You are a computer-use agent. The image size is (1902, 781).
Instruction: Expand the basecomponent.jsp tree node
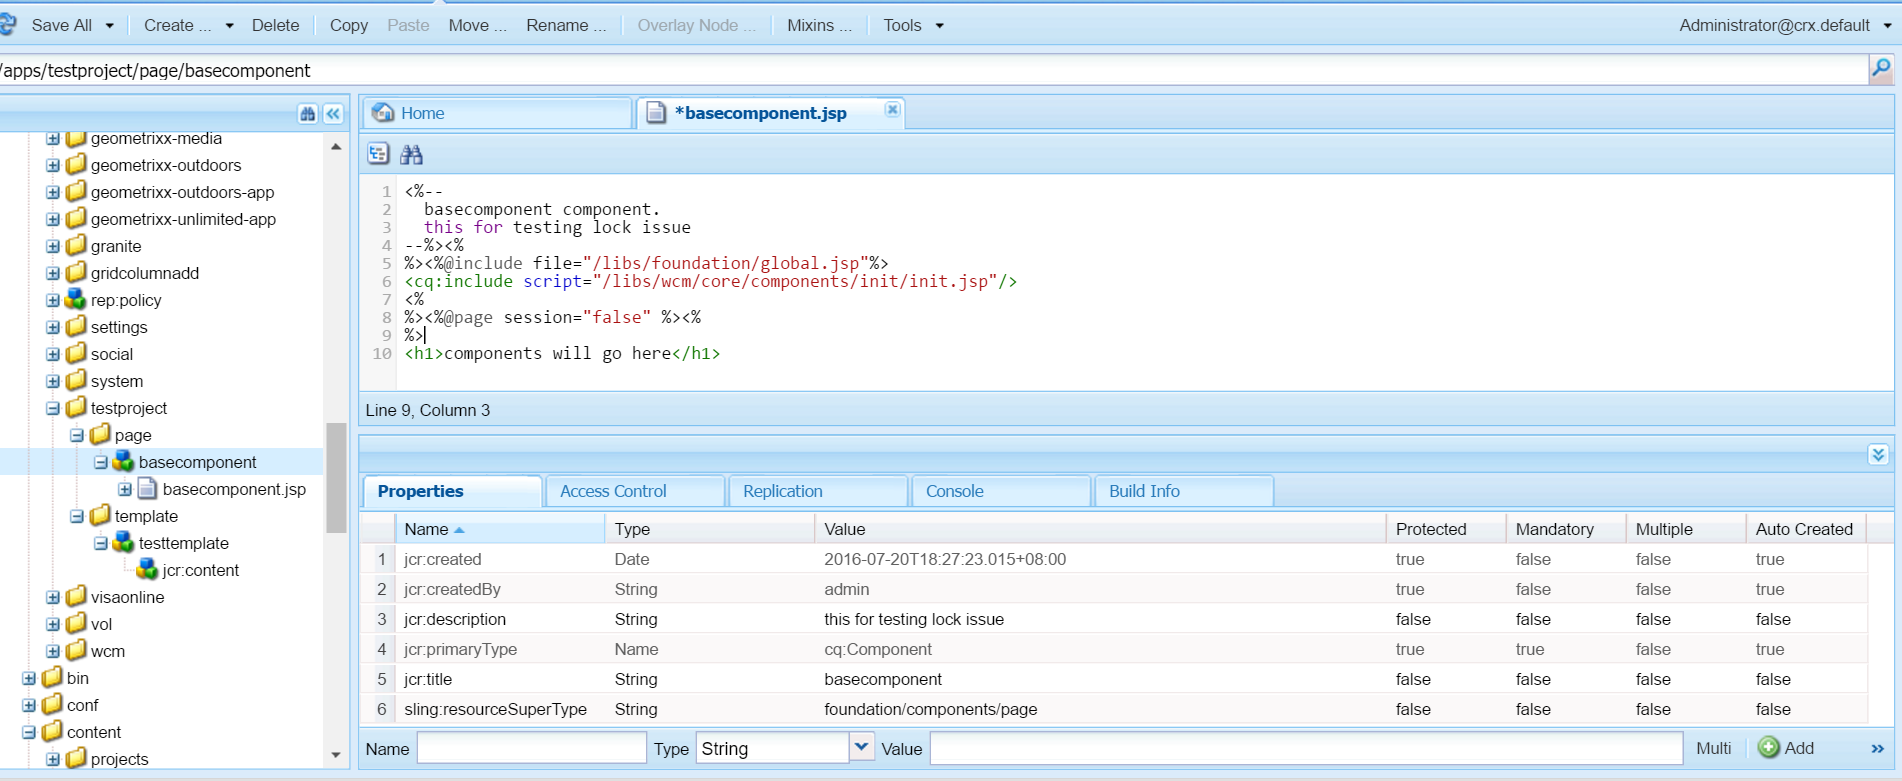pos(125,489)
